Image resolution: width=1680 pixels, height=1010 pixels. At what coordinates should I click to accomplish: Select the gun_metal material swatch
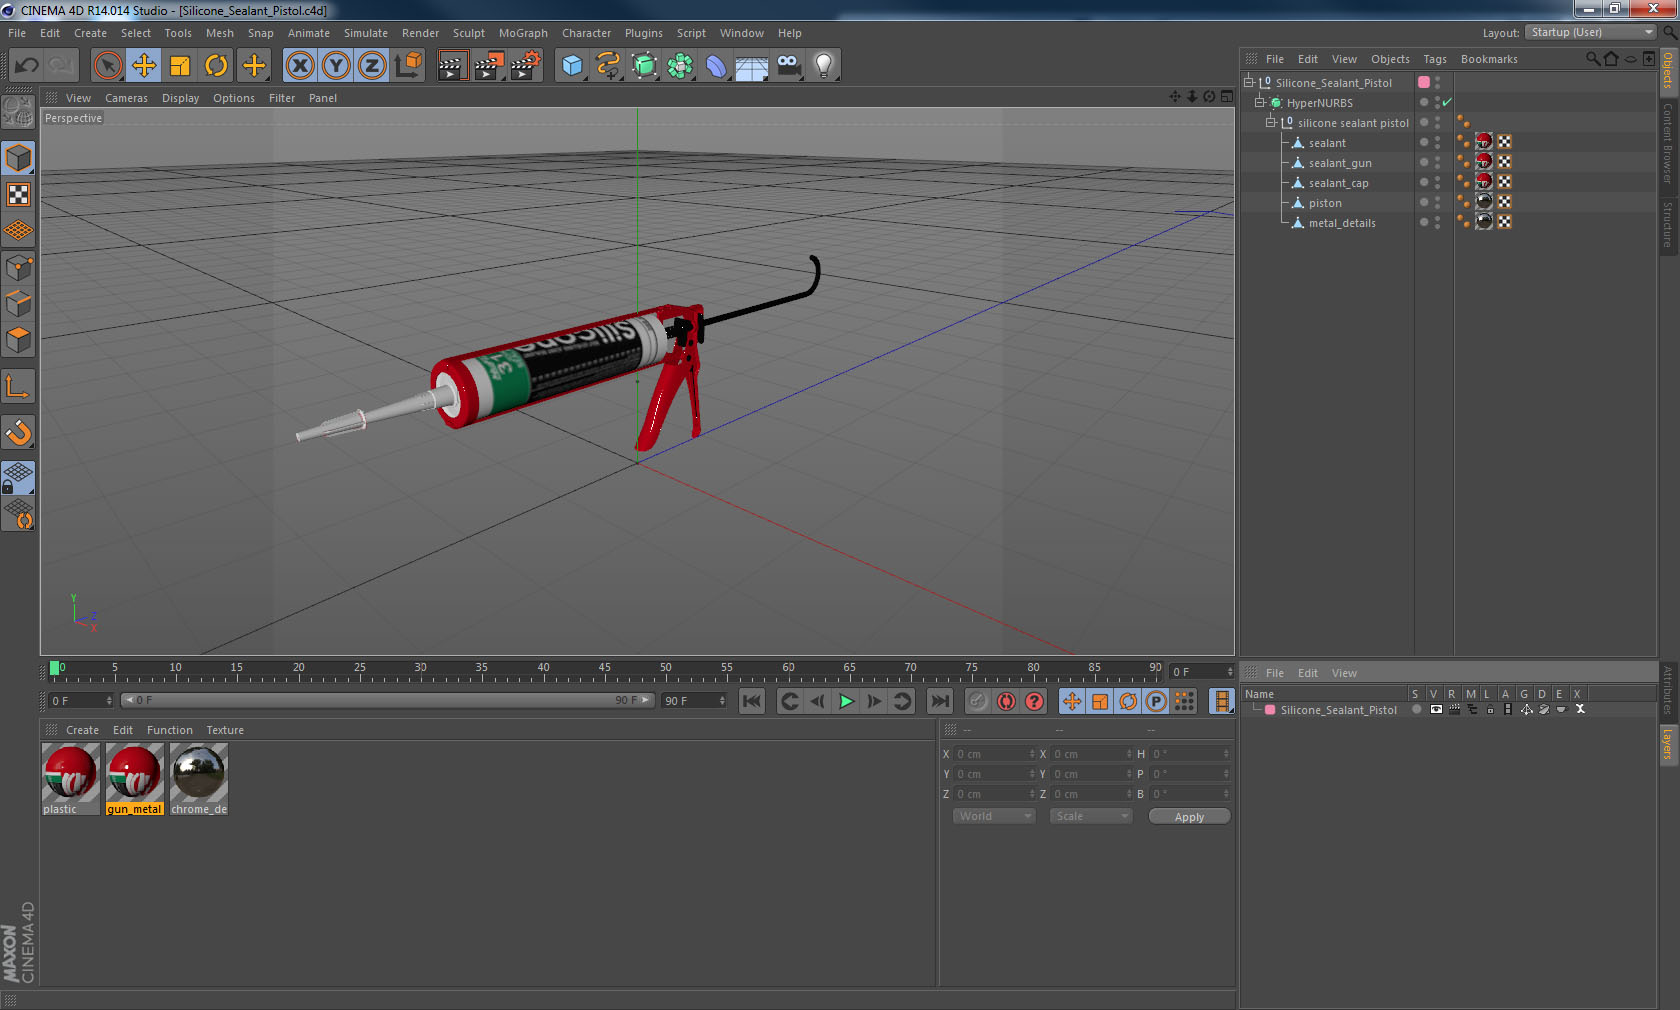click(134, 779)
